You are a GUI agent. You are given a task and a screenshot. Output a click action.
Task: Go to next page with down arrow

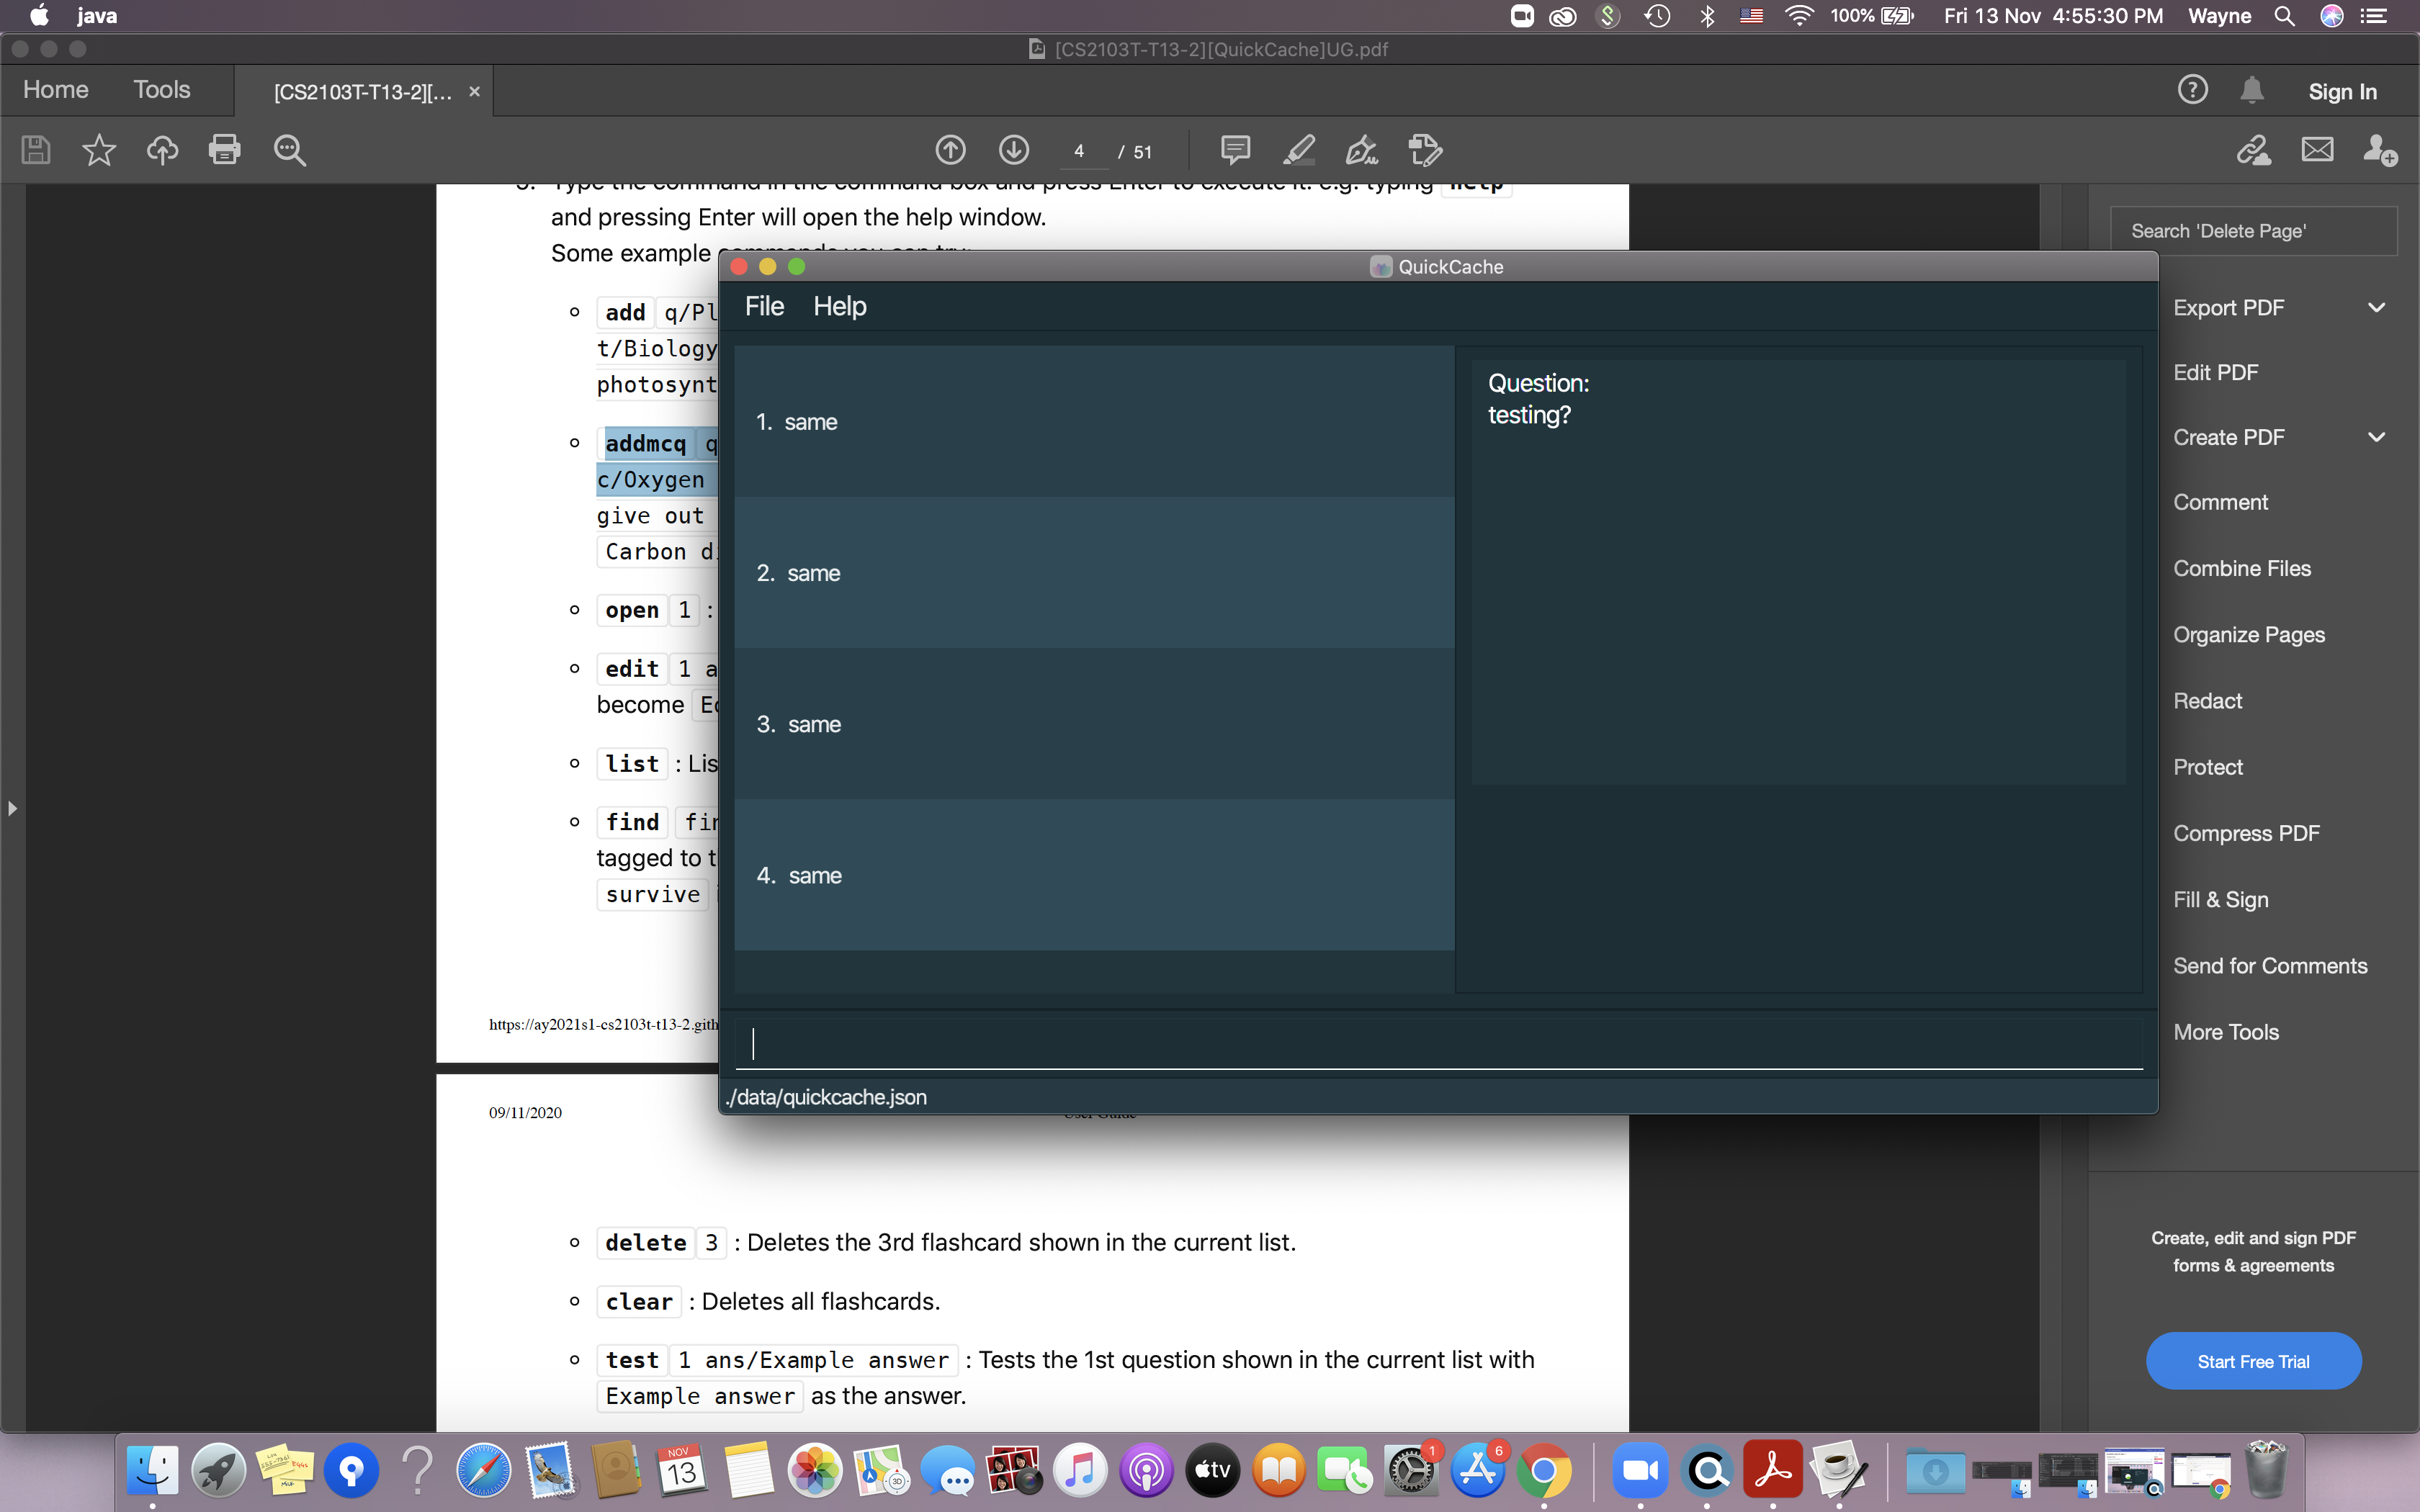(1013, 150)
